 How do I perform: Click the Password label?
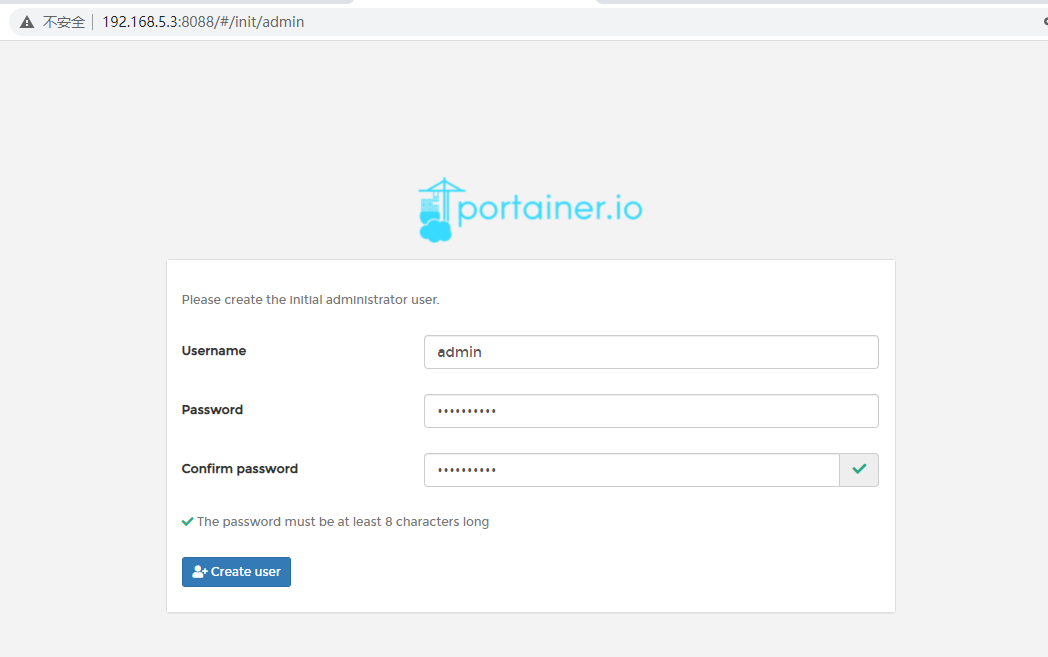point(212,410)
